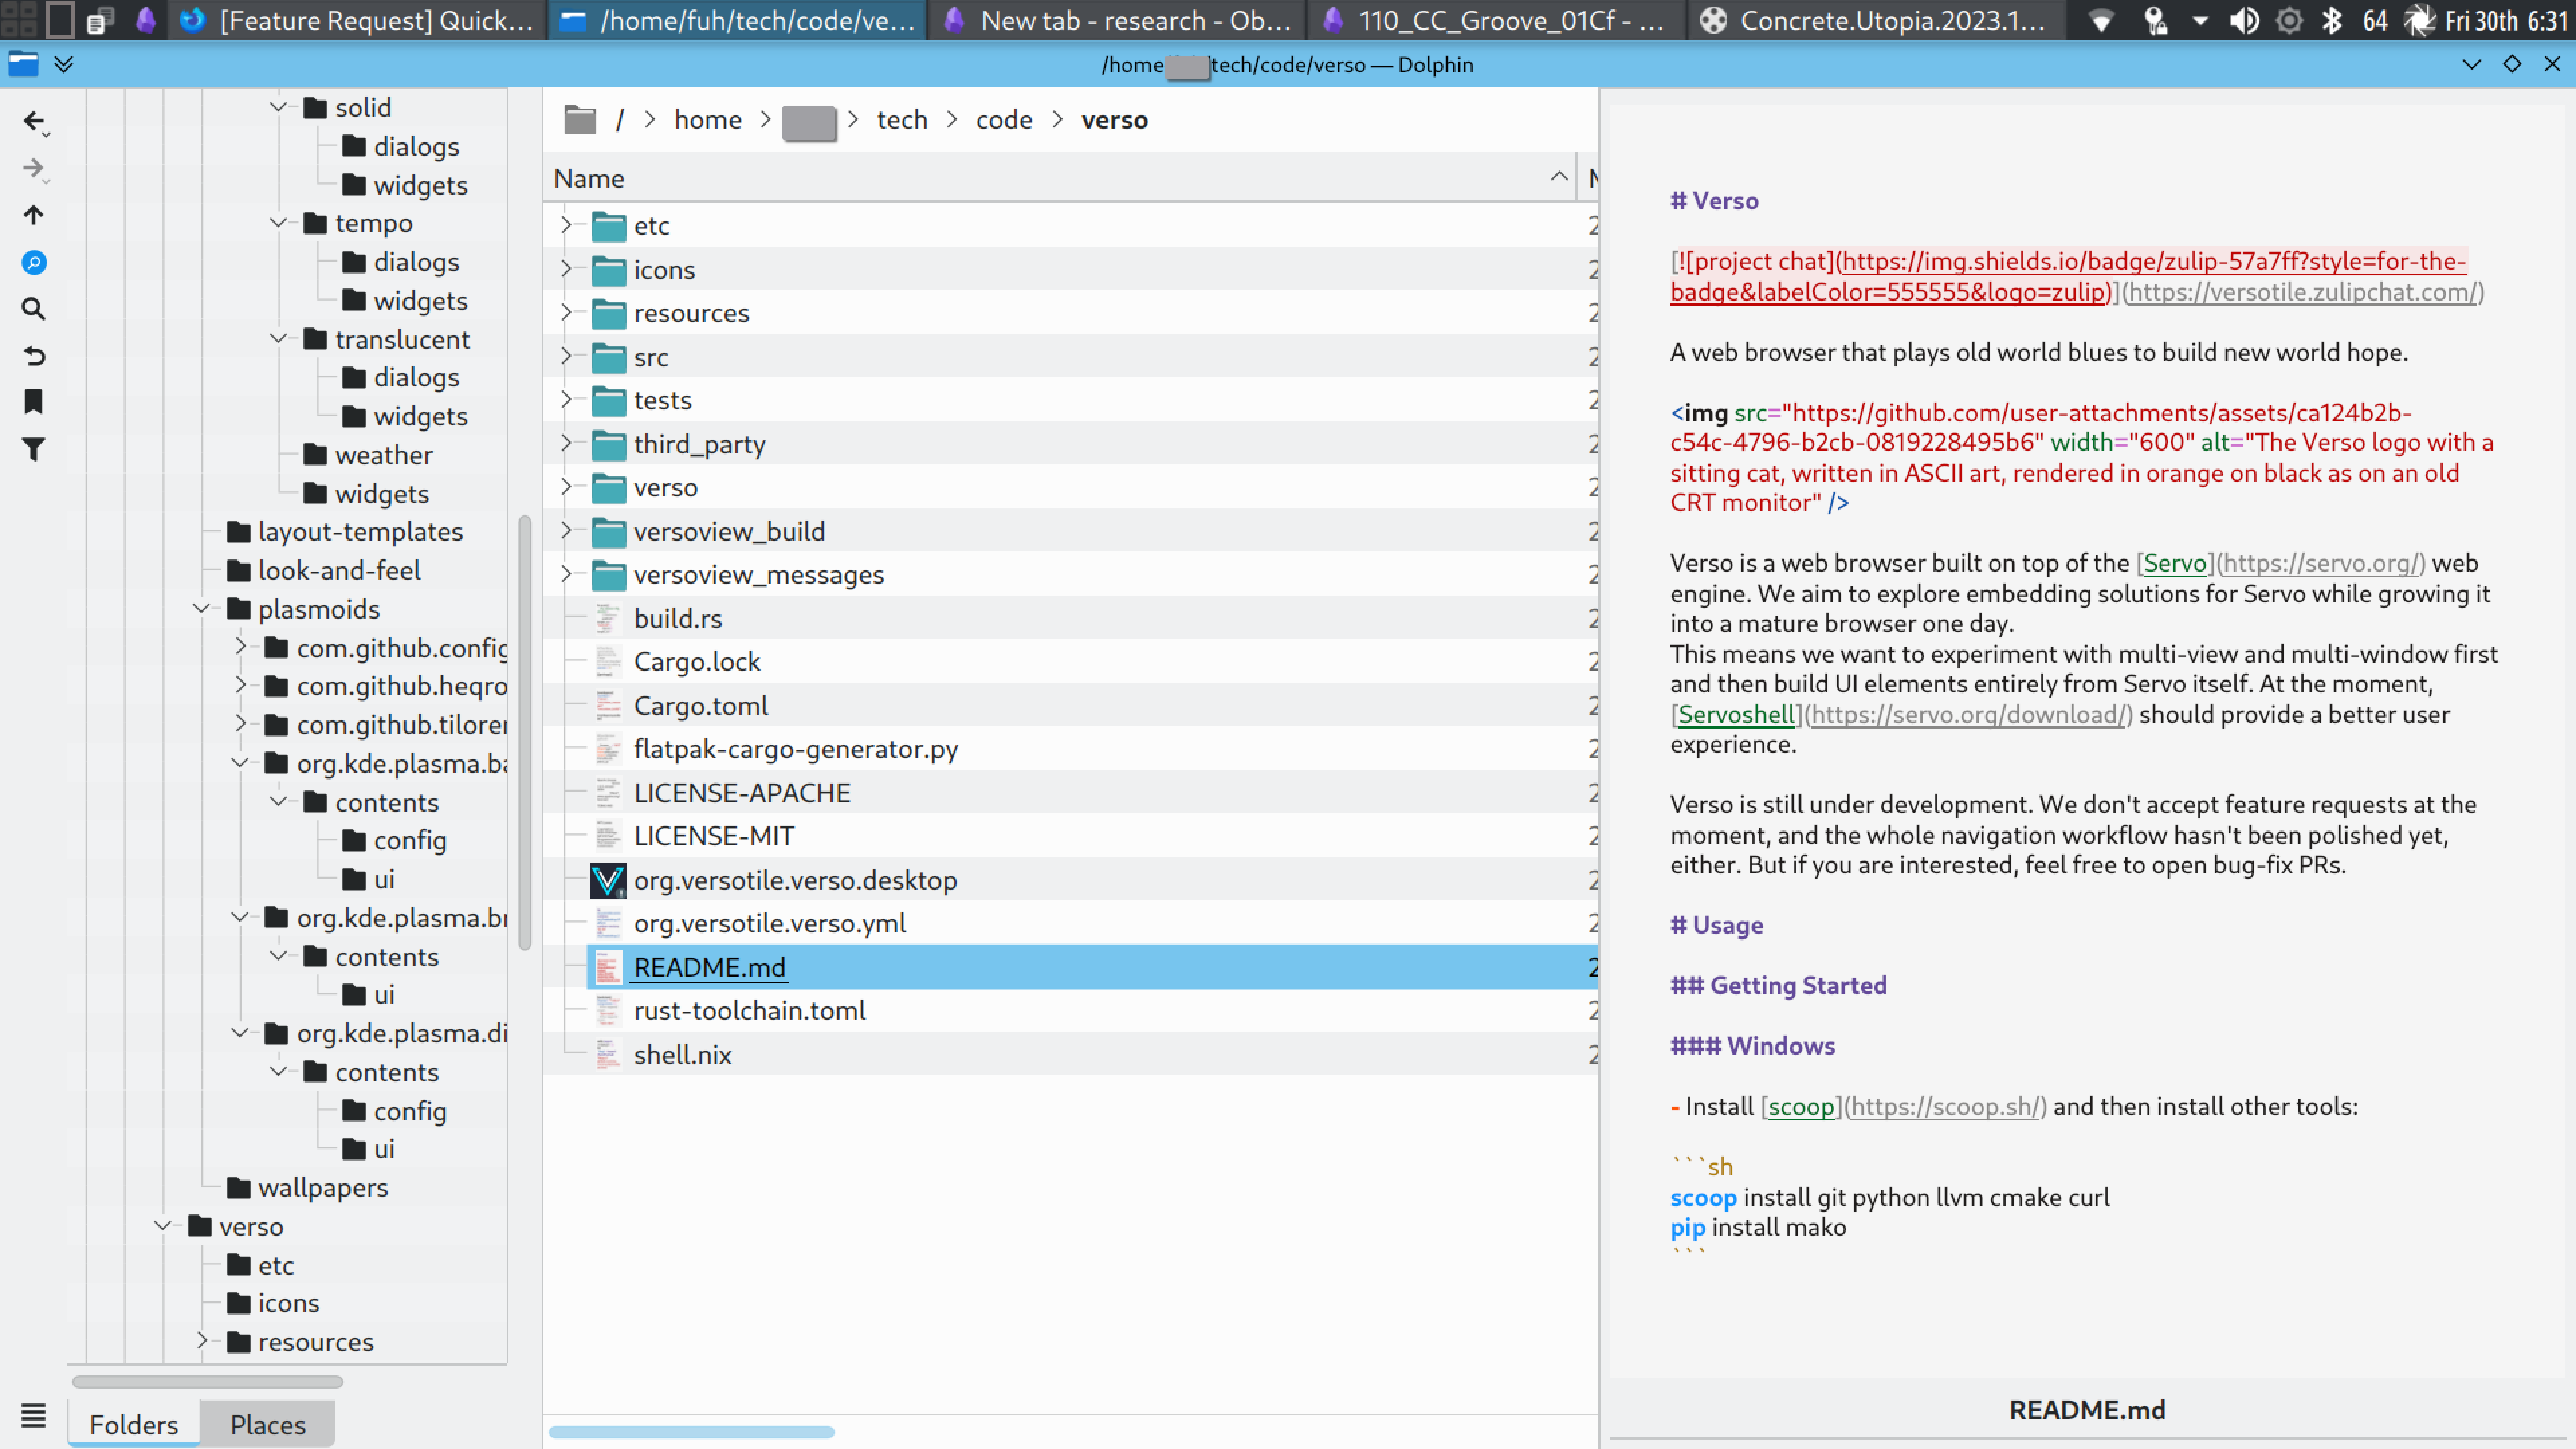The width and height of the screenshot is (2576, 1449).
Task: Collapse the solid tree folder
Action: click(278, 107)
